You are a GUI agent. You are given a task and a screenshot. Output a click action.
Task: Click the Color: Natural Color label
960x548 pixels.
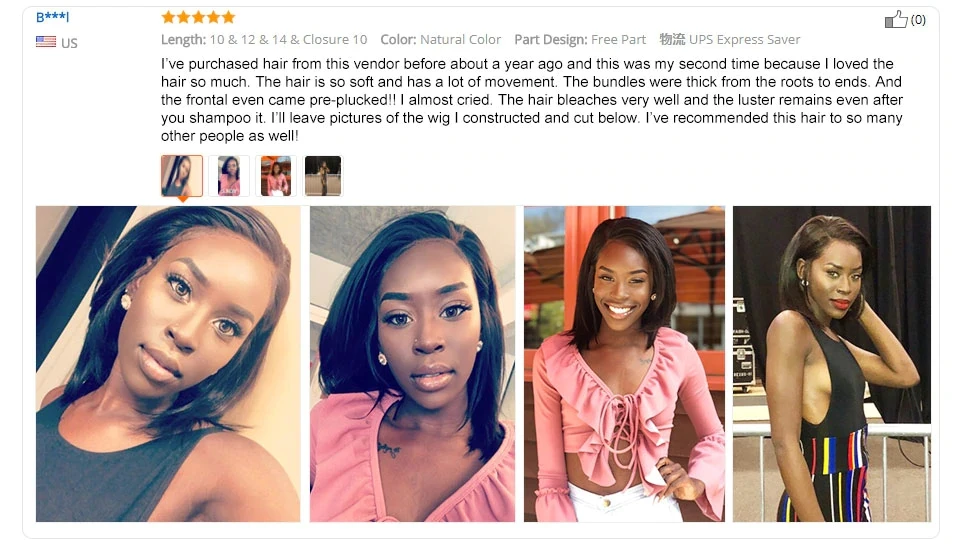point(441,40)
